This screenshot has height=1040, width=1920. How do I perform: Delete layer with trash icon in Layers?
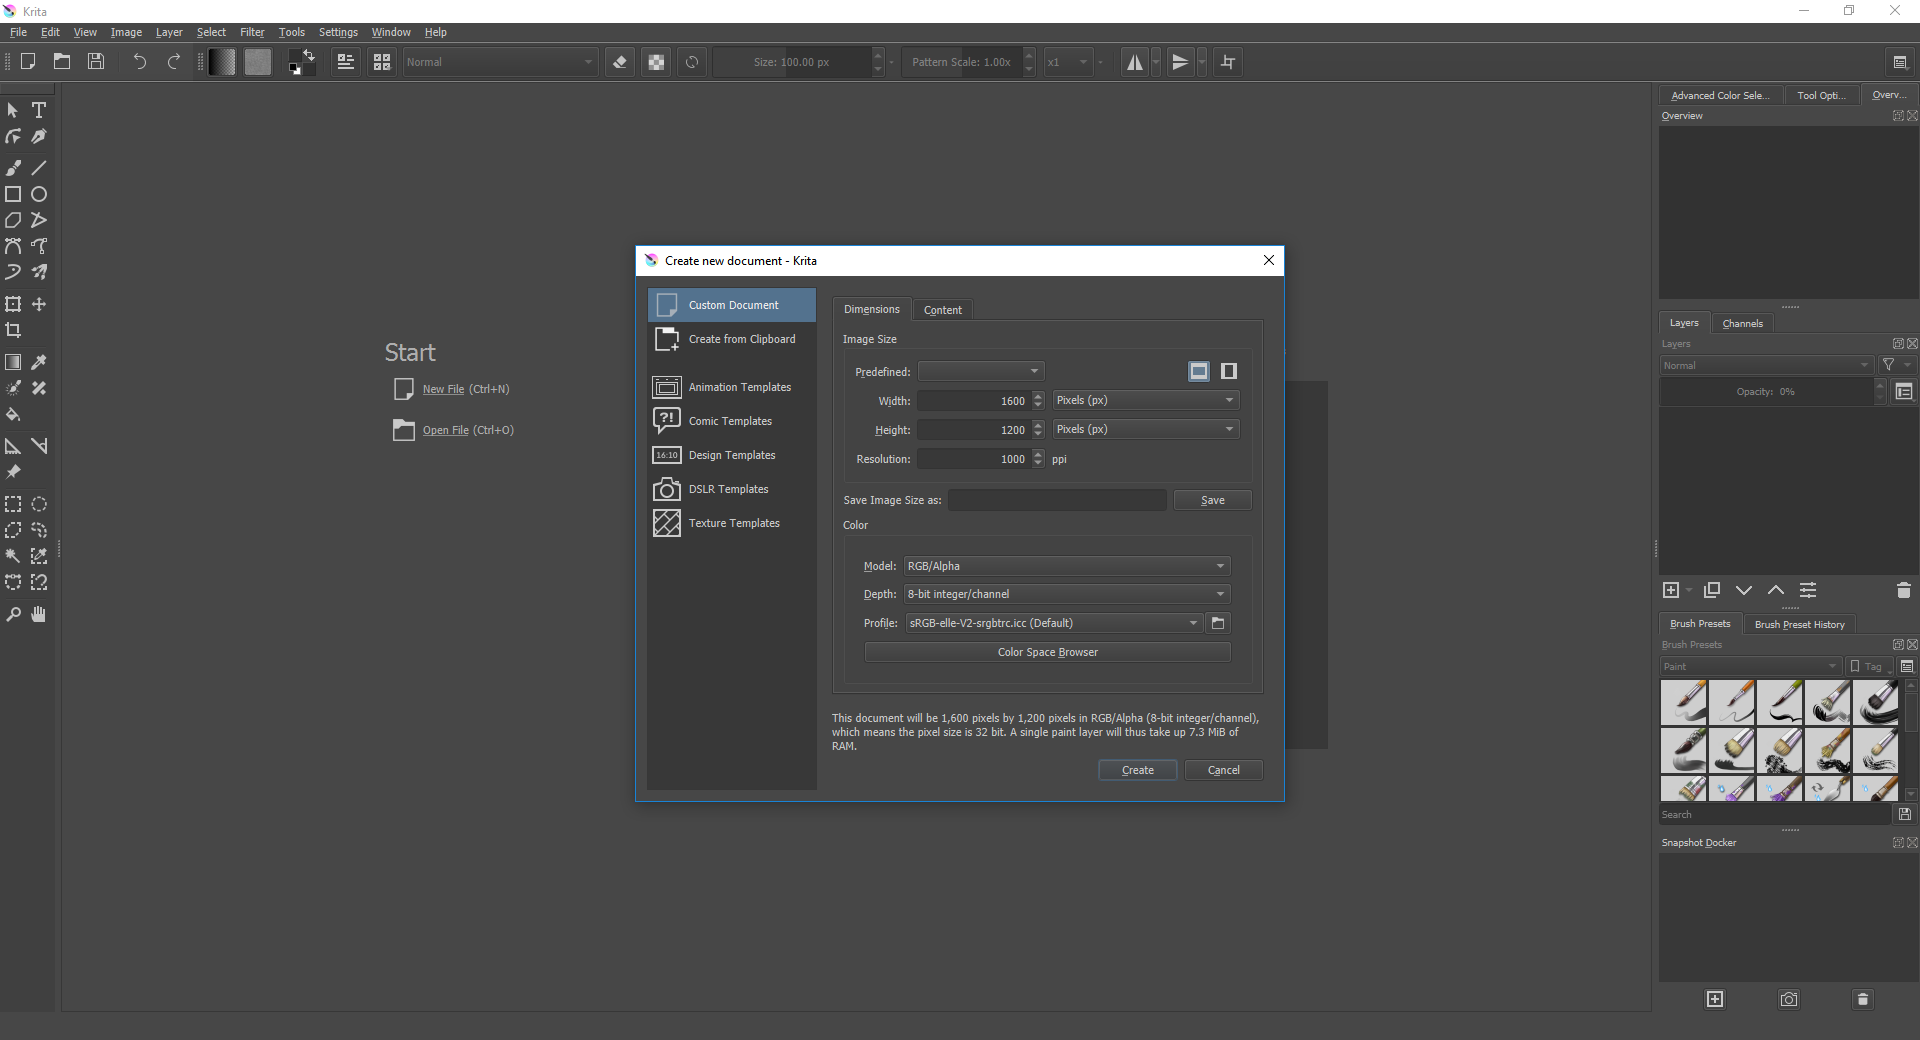point(1903,591)
